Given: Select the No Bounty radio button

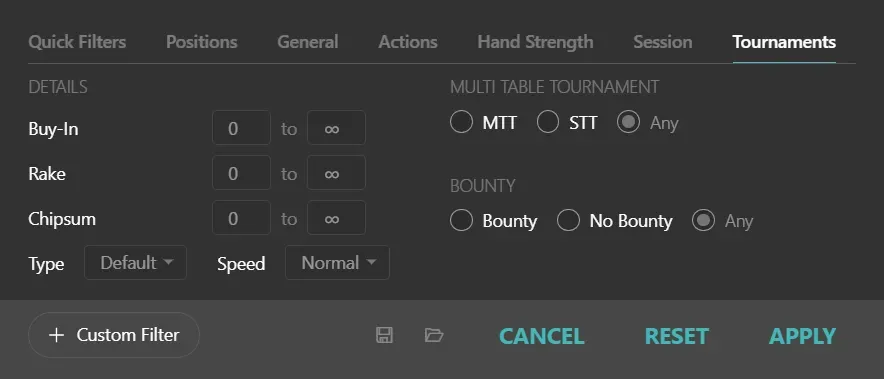Looking at the screenshot, I should [568, 221].
